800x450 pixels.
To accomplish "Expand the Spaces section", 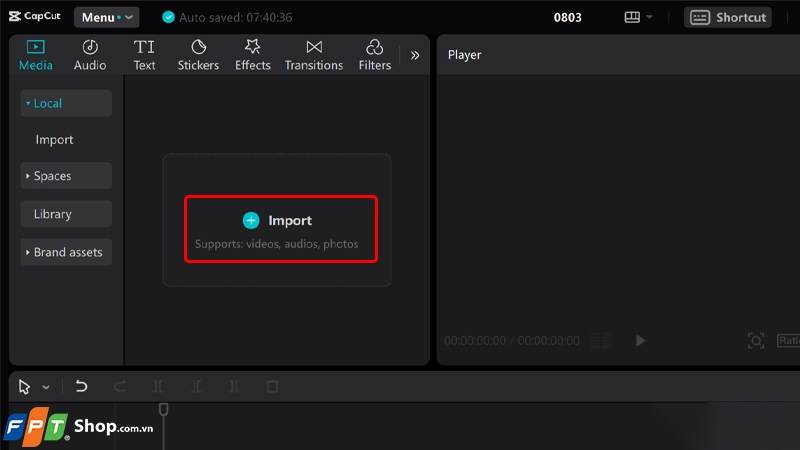I will click(66, 176).
